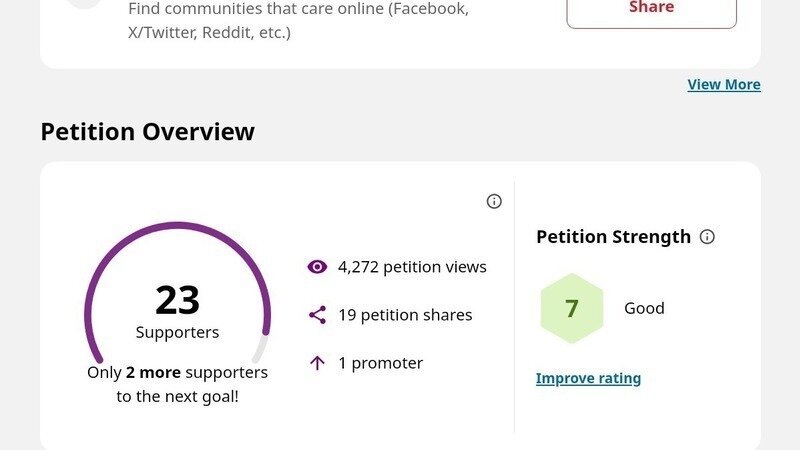This screenshot has height=450, width=800.
Task: Click the eye icon for petition views
Action: pos(317,267)
